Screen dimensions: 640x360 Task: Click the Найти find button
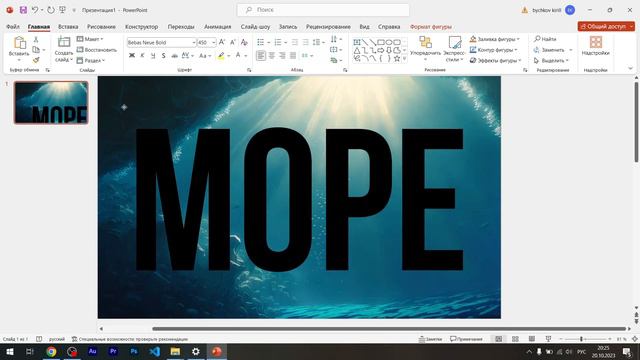pyautogui.click(x=545, y=39)
